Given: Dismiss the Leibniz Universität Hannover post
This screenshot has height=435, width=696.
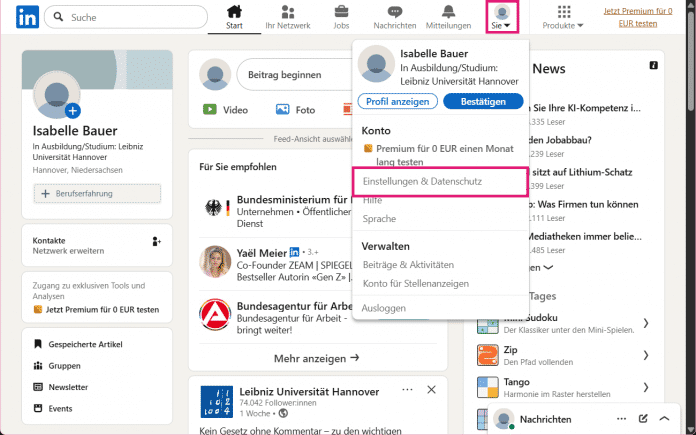Looking at the screenshot, I should coord(431,389).
